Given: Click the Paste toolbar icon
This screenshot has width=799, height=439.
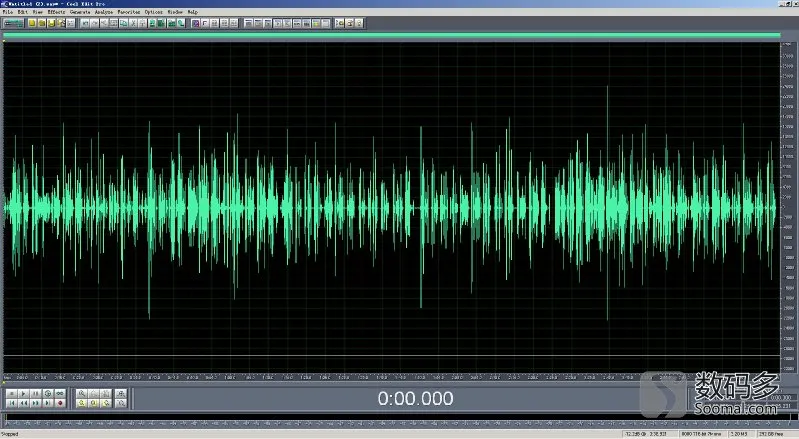Looking at the screenshot, I should pos(143,23).
